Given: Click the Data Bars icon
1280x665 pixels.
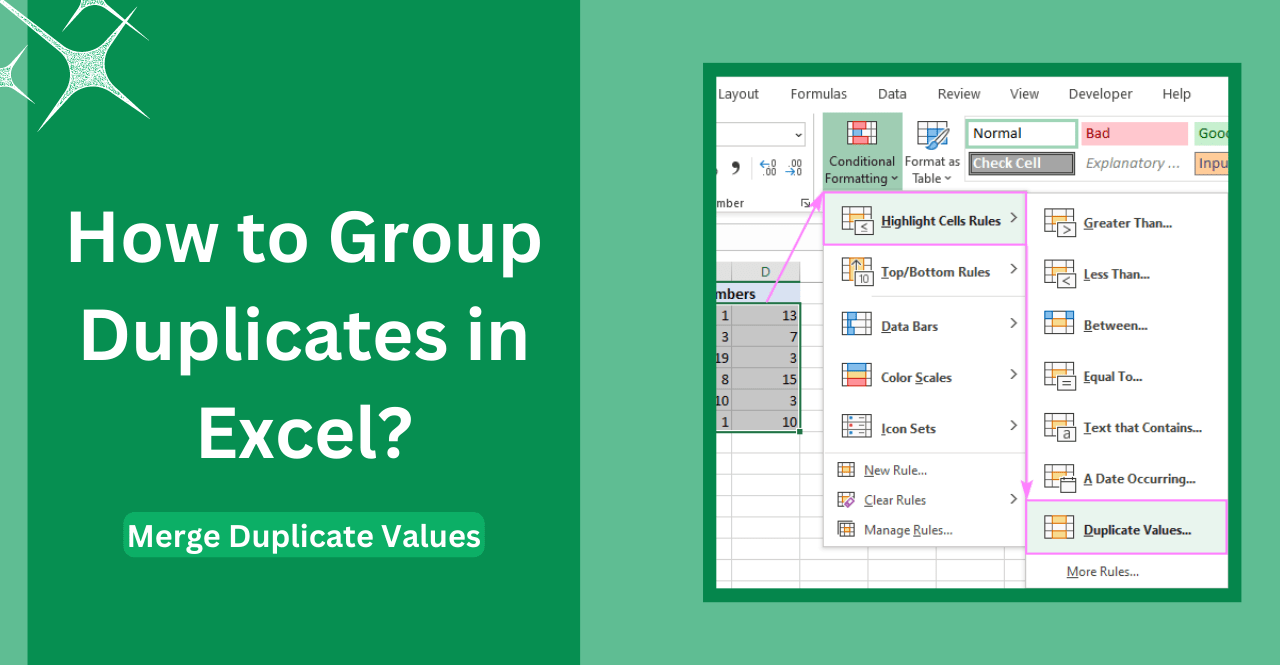Looking at the screenshot, I should click(x=856, y=323).
